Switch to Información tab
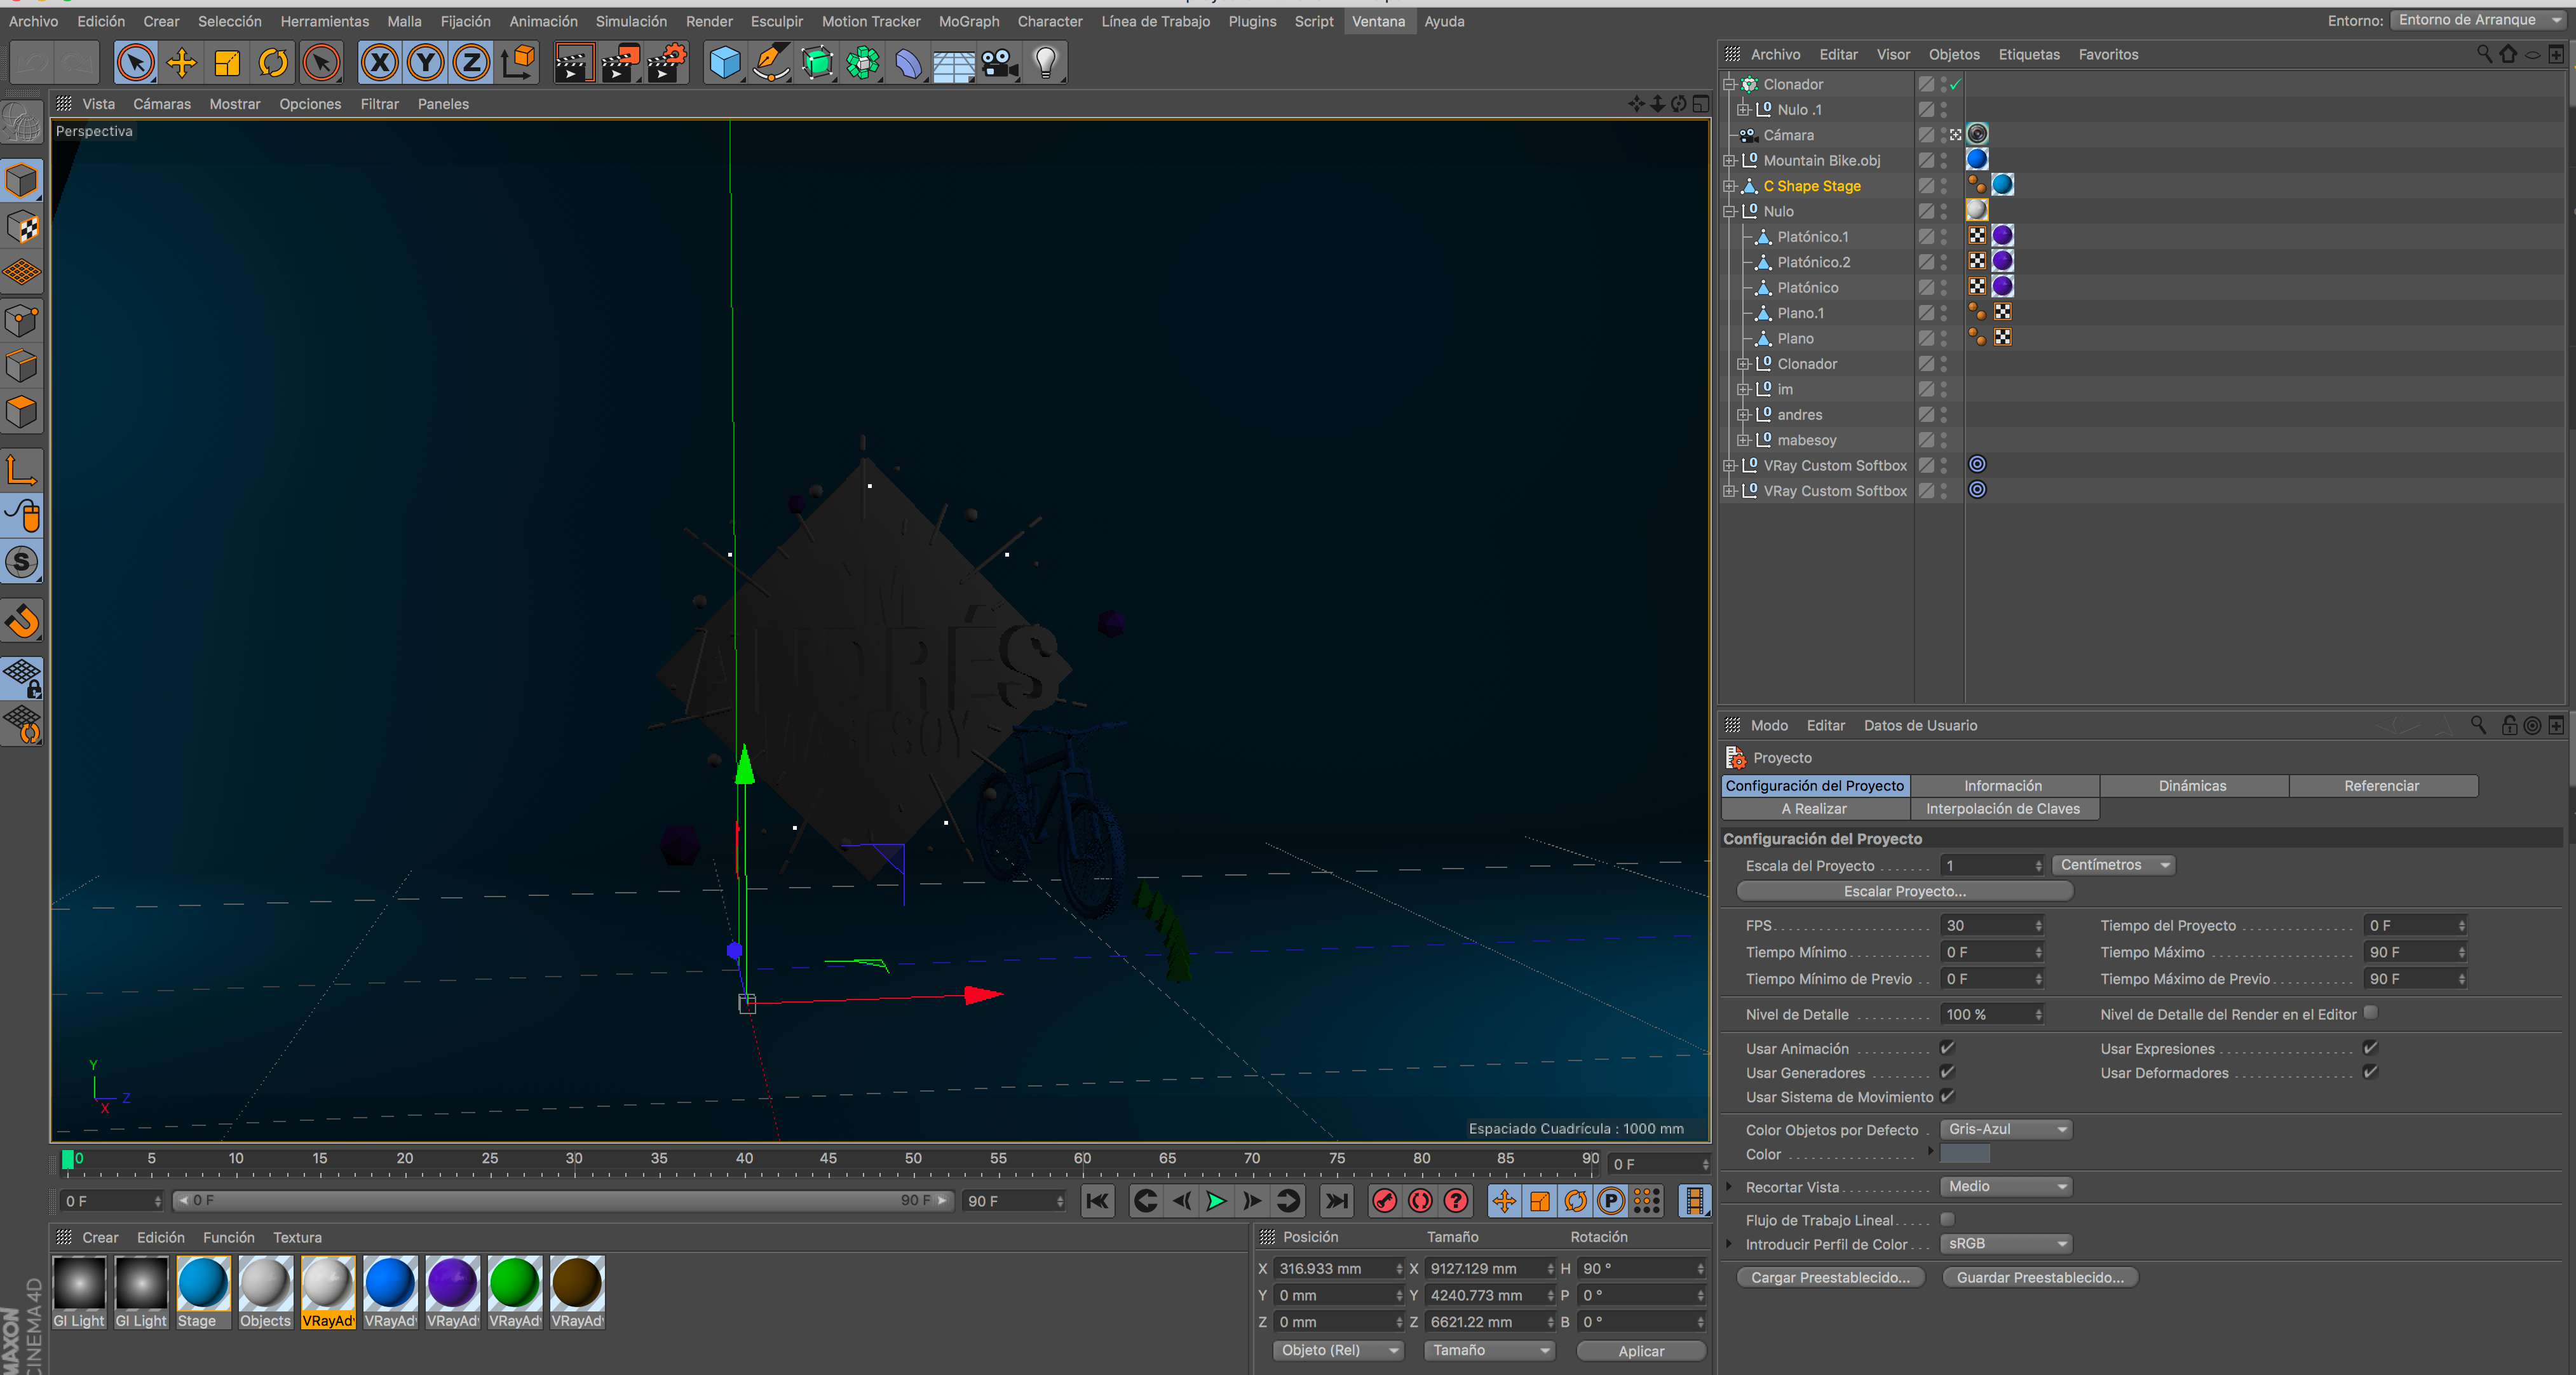The height and width of the screenshot is (1375, 2576). [2003, 786]
